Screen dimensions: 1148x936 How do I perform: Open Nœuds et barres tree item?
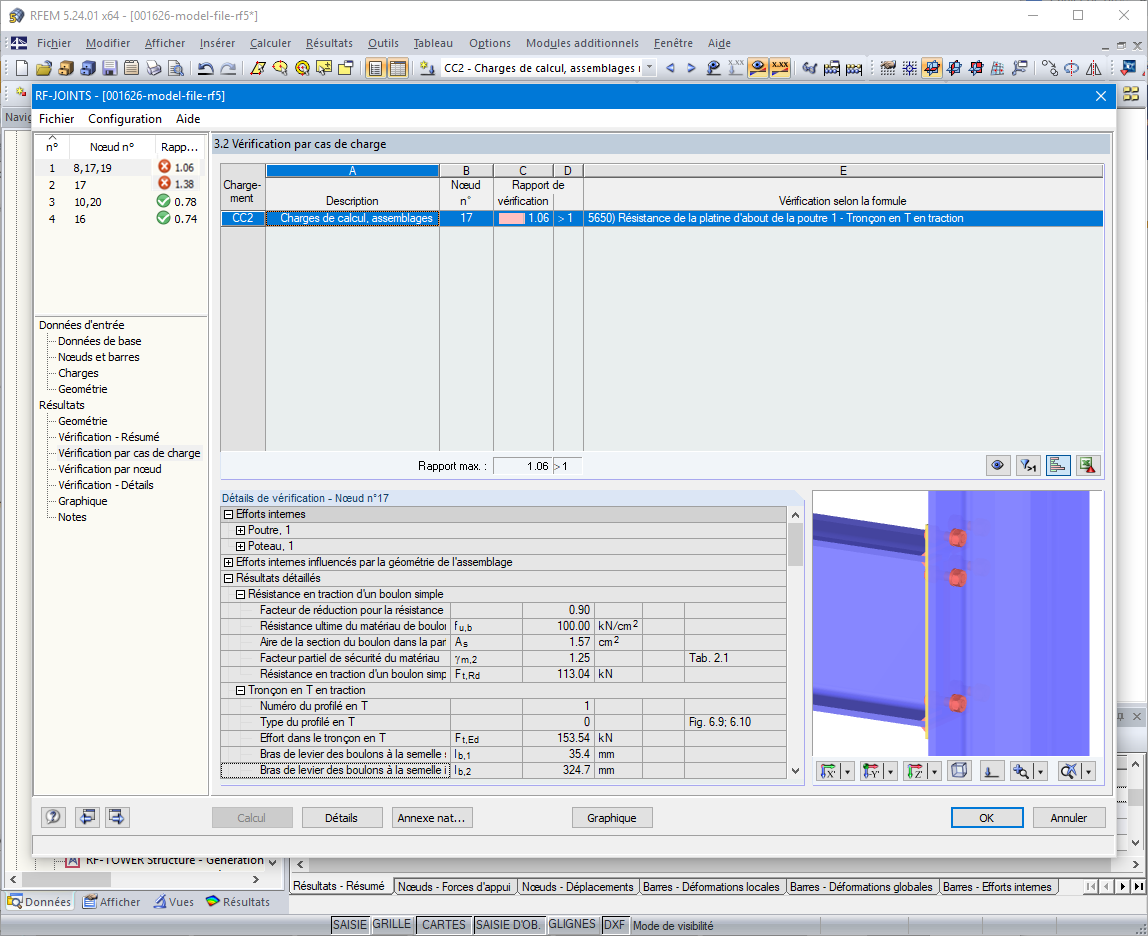(x=99, y=357)
